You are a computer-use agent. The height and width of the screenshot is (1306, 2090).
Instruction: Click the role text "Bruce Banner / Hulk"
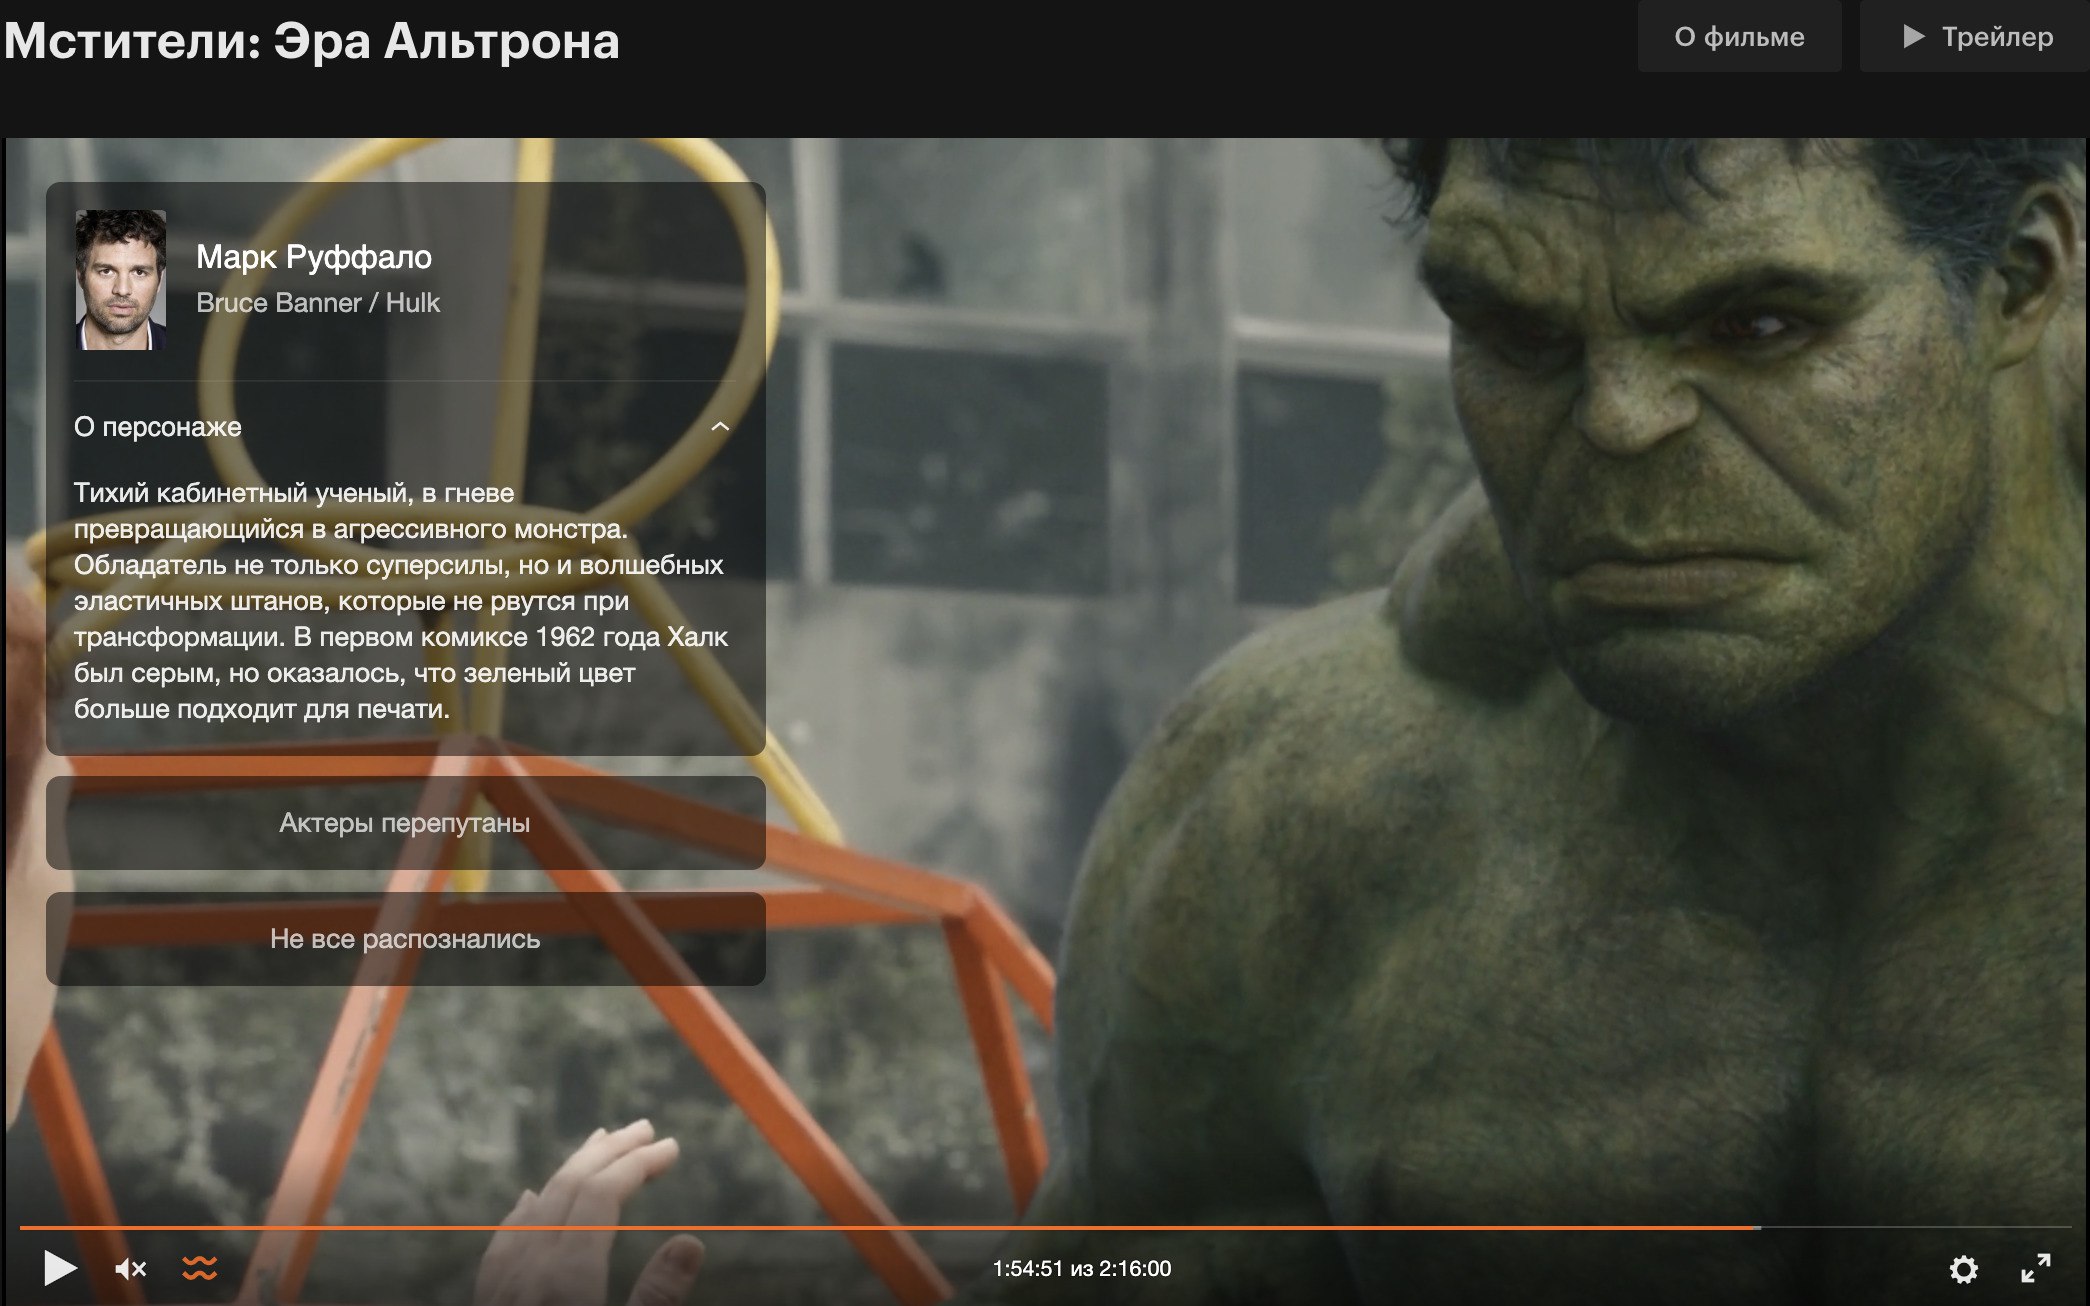[318, 303]
